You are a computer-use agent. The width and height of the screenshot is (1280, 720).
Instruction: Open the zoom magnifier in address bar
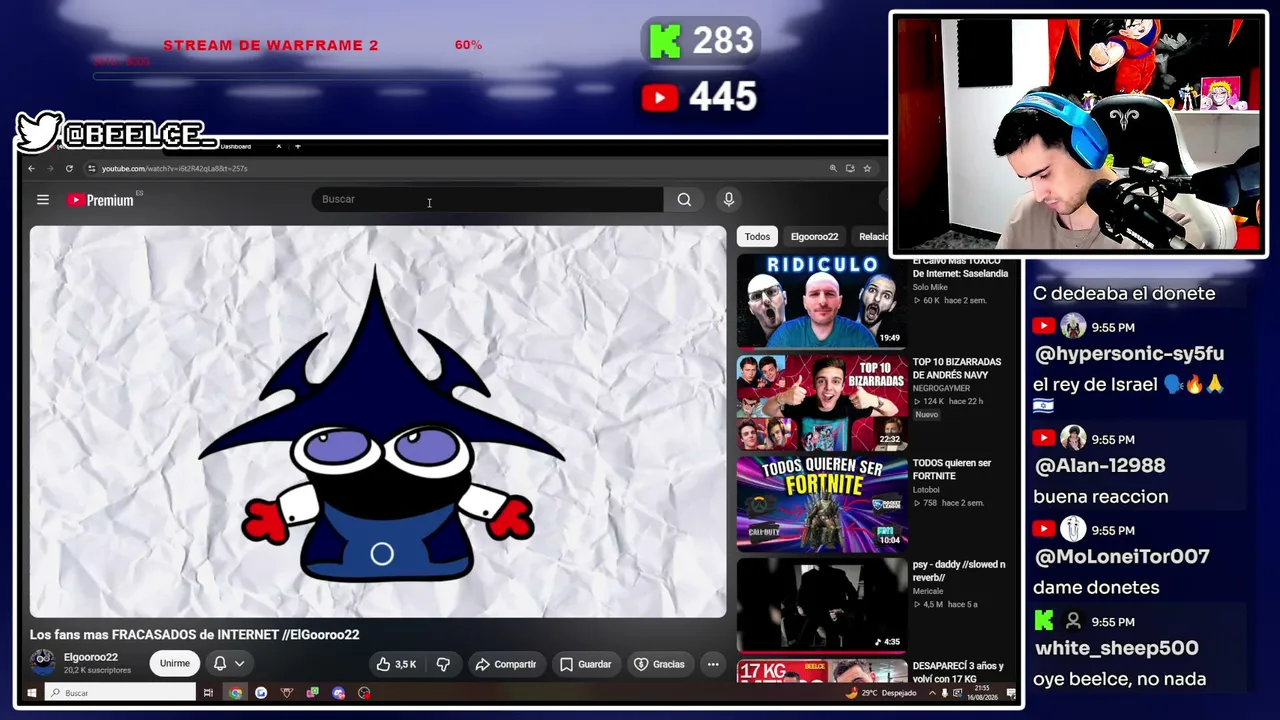pos(833,168)
